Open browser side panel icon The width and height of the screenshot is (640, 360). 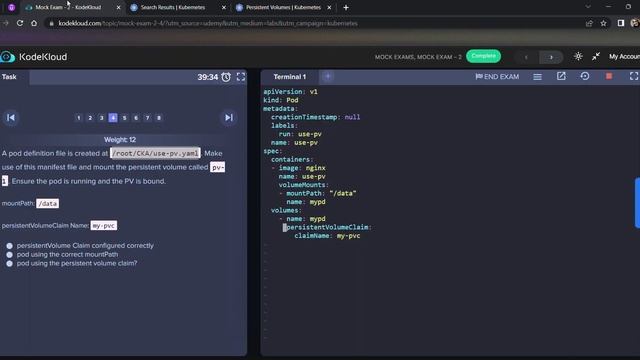tap(620, 23)
